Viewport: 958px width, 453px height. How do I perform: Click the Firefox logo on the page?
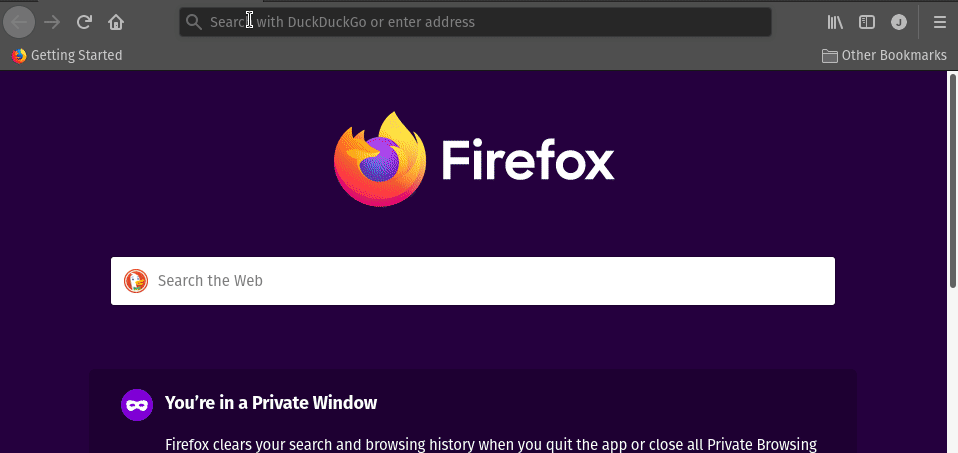381,160
